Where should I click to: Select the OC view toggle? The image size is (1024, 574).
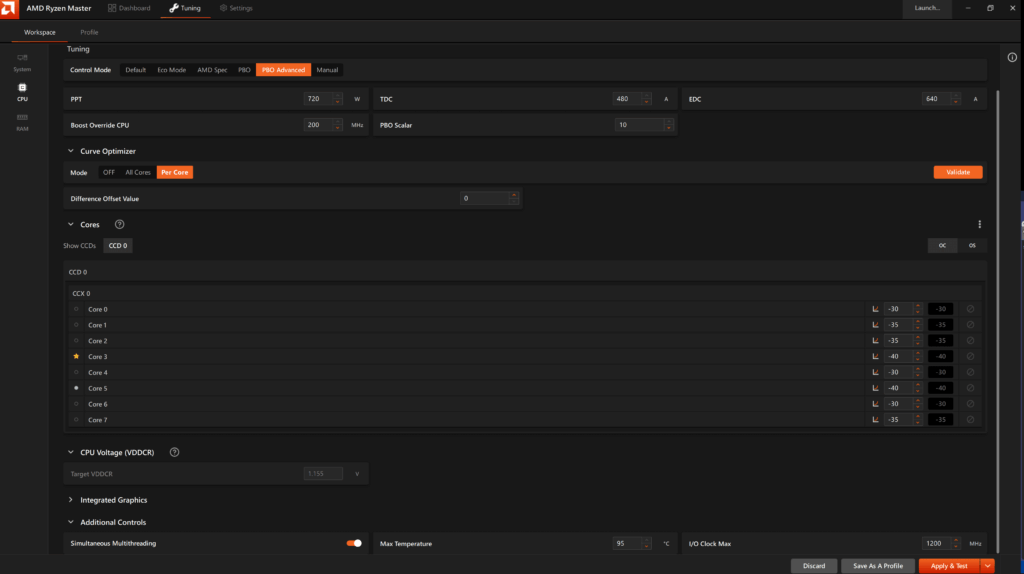click(x=942, y=246)
